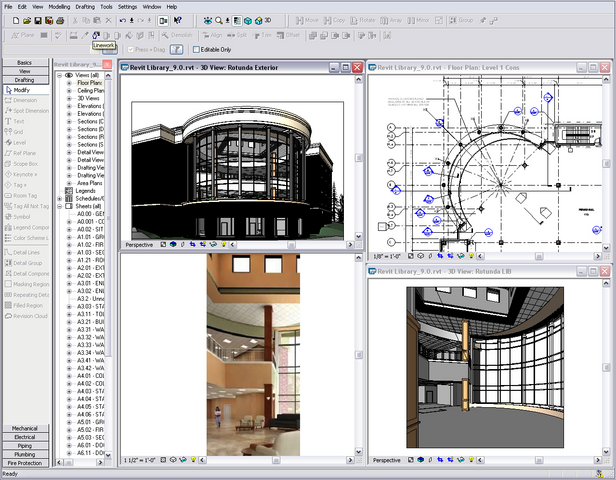Expand the Area Plans tree node
Image resolution: width=616 pixels, height=480 pixels.
click(x=69, y=183)
